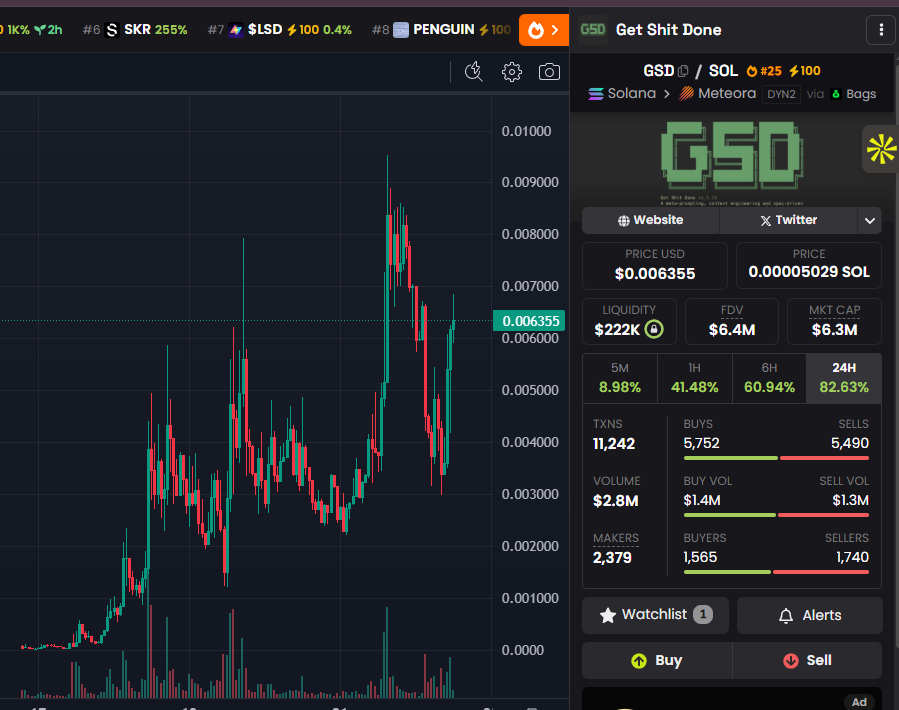This screenshot has width=899, height=710.
Task: Click the current price label 0.006355 on axis
Action: [x=529, y=321]
